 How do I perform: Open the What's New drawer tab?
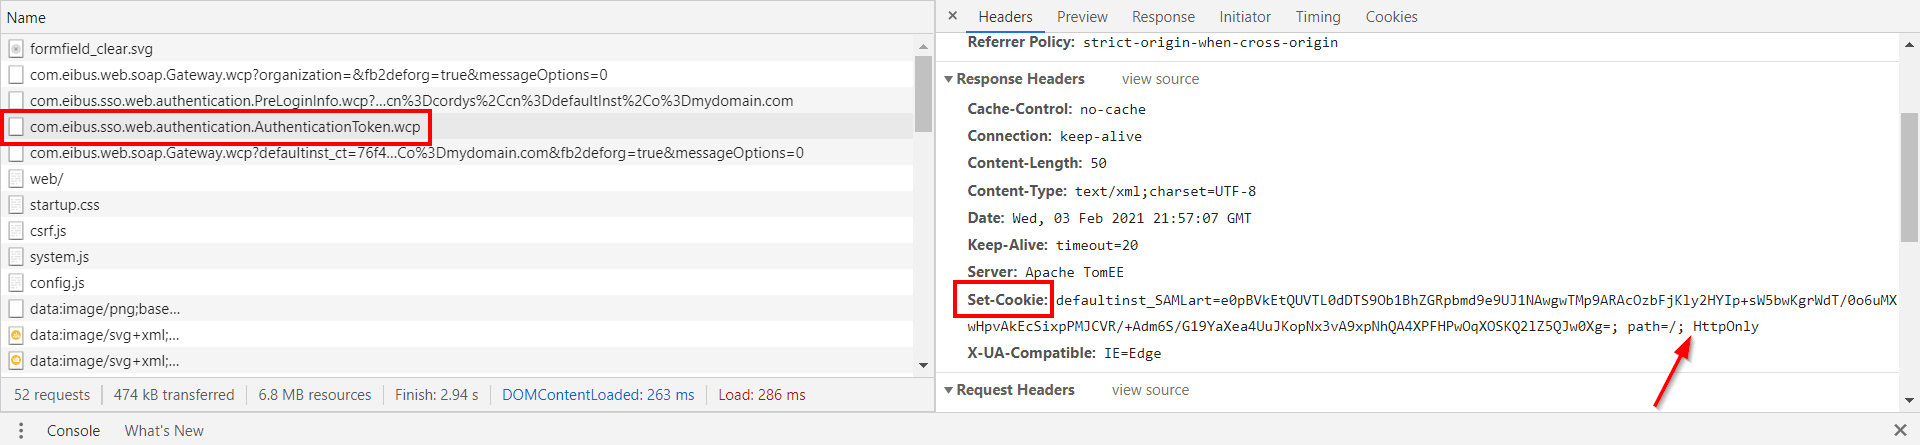[x=164, y=431]
